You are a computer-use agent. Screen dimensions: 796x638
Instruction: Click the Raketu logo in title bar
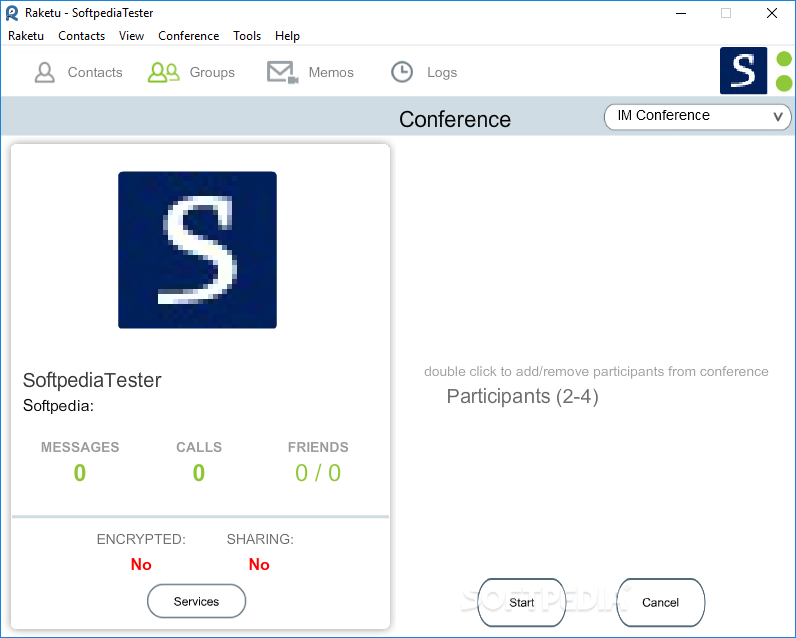(12, 13)
